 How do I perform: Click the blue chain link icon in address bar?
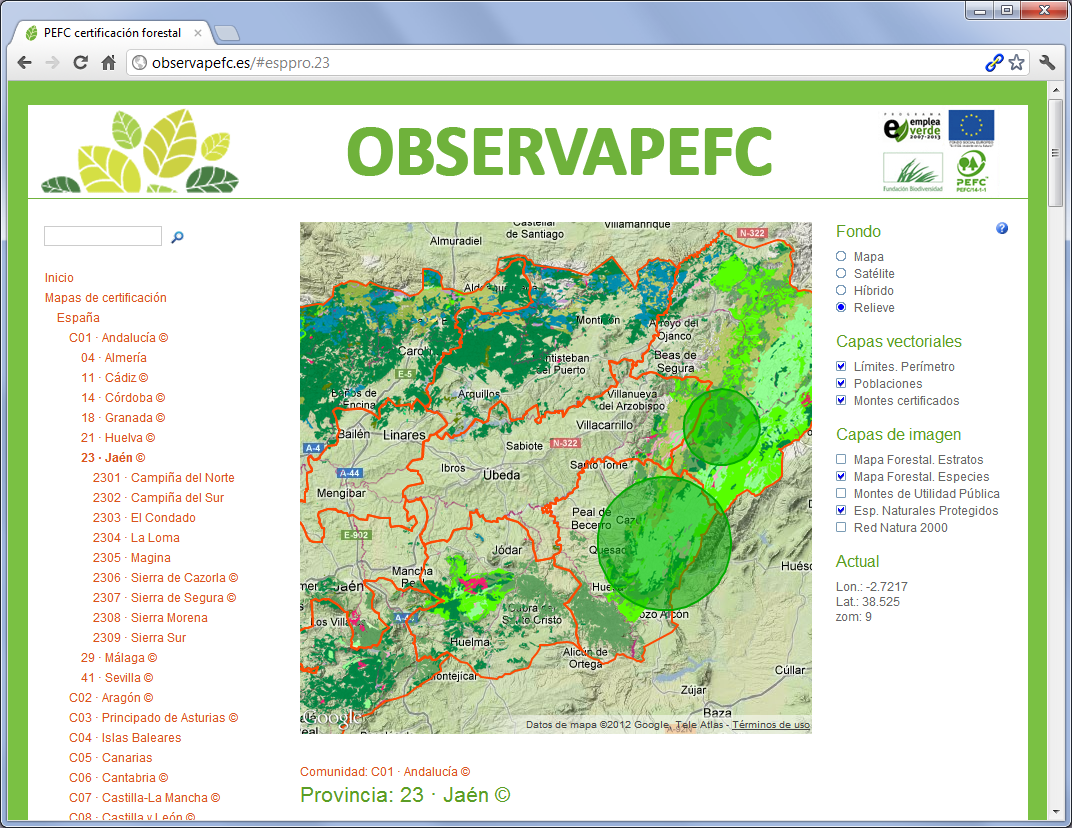pyautogui.click(x=994, y=63)
